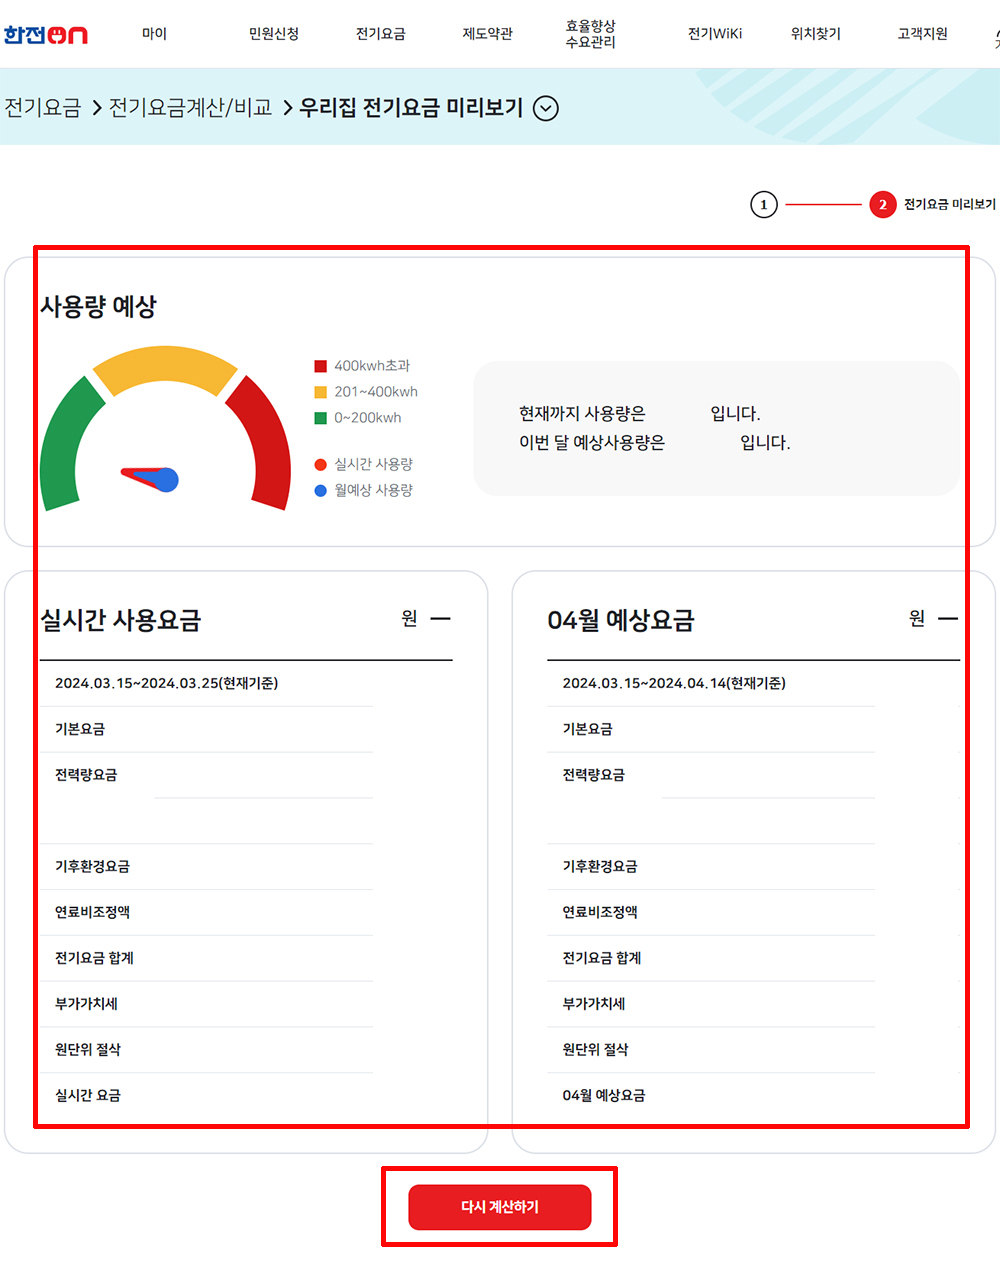
Task: Open the 고객지원 menu
Action: (923, 34)
